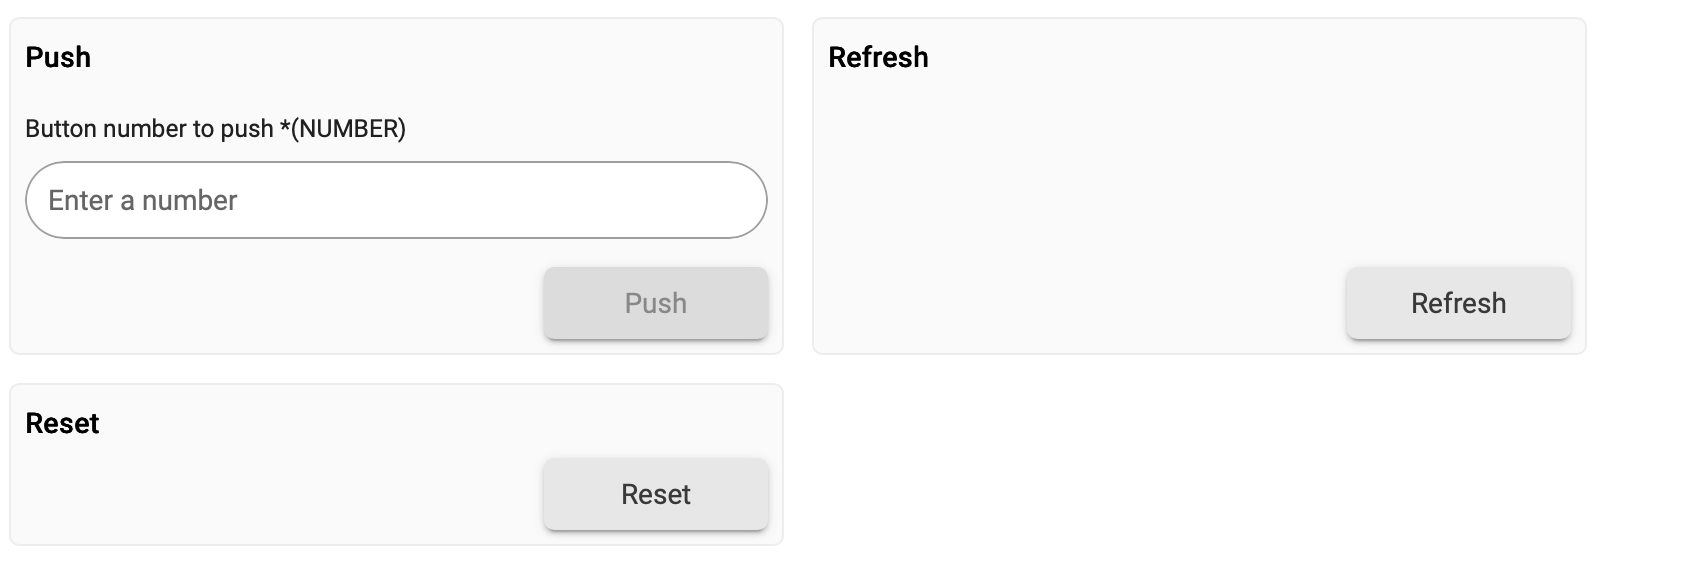The image size is (1686, 564).
Task: Trigger Refresh from the Refresh panel
Action: point(1459,303)
